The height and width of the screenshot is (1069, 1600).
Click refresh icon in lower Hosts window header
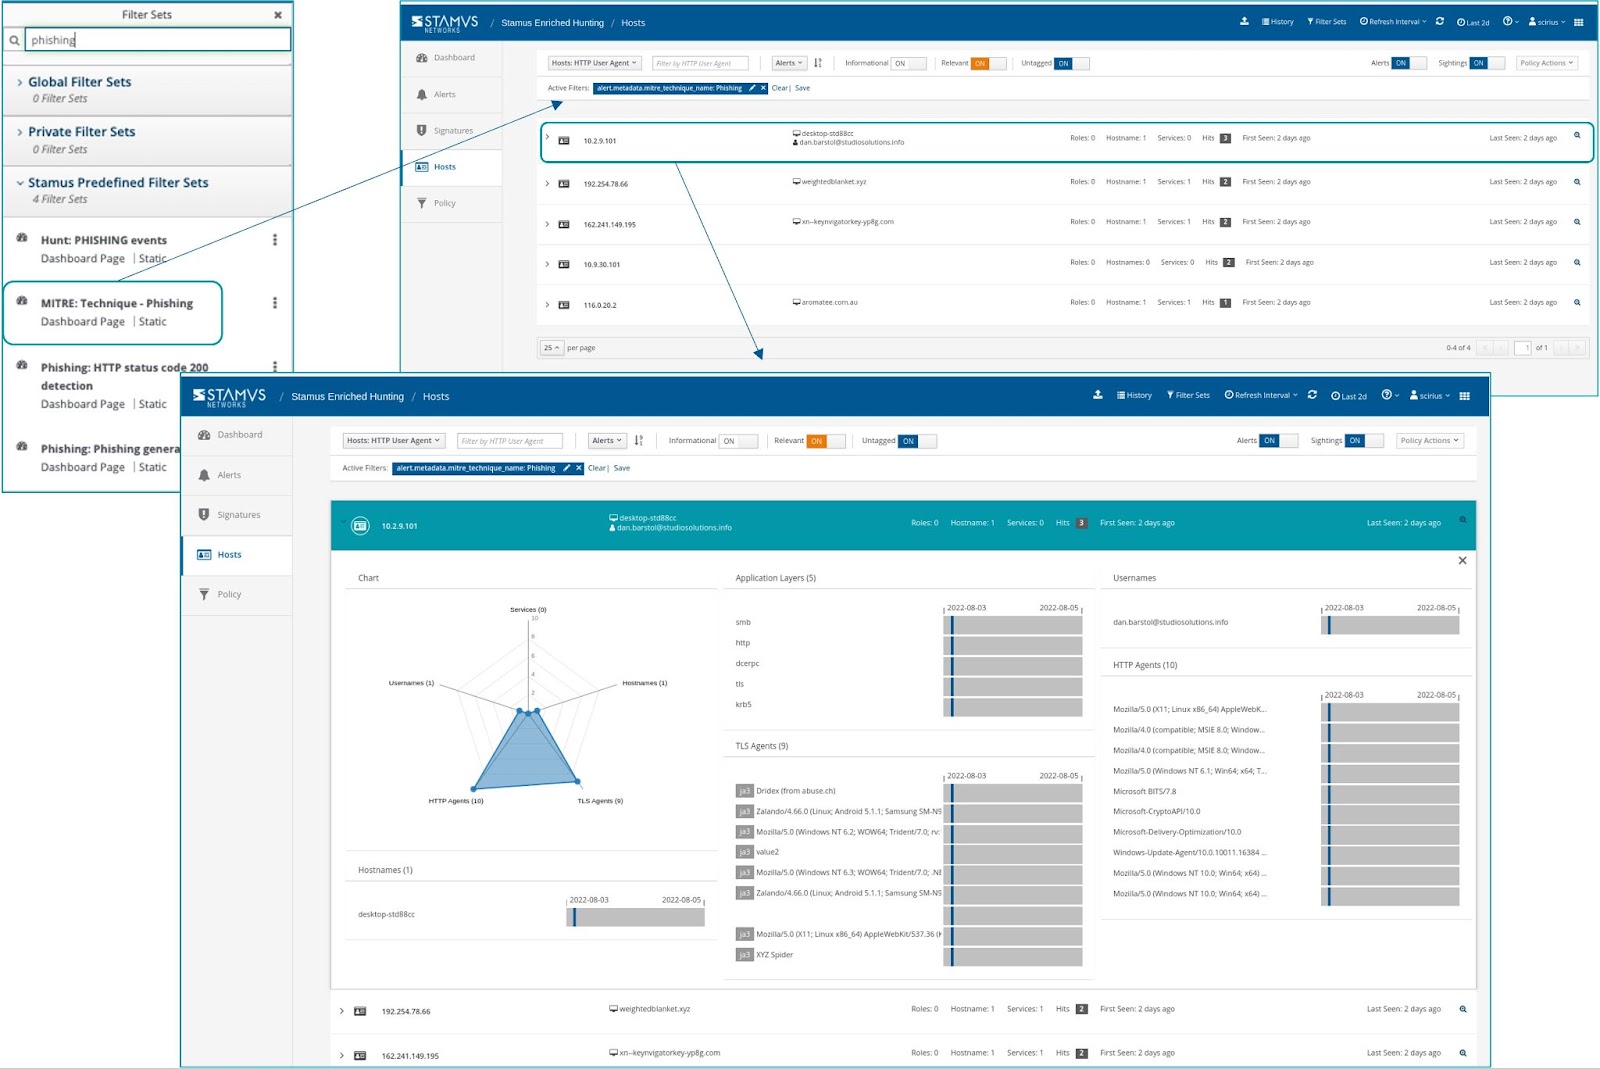pos(1312,395)
